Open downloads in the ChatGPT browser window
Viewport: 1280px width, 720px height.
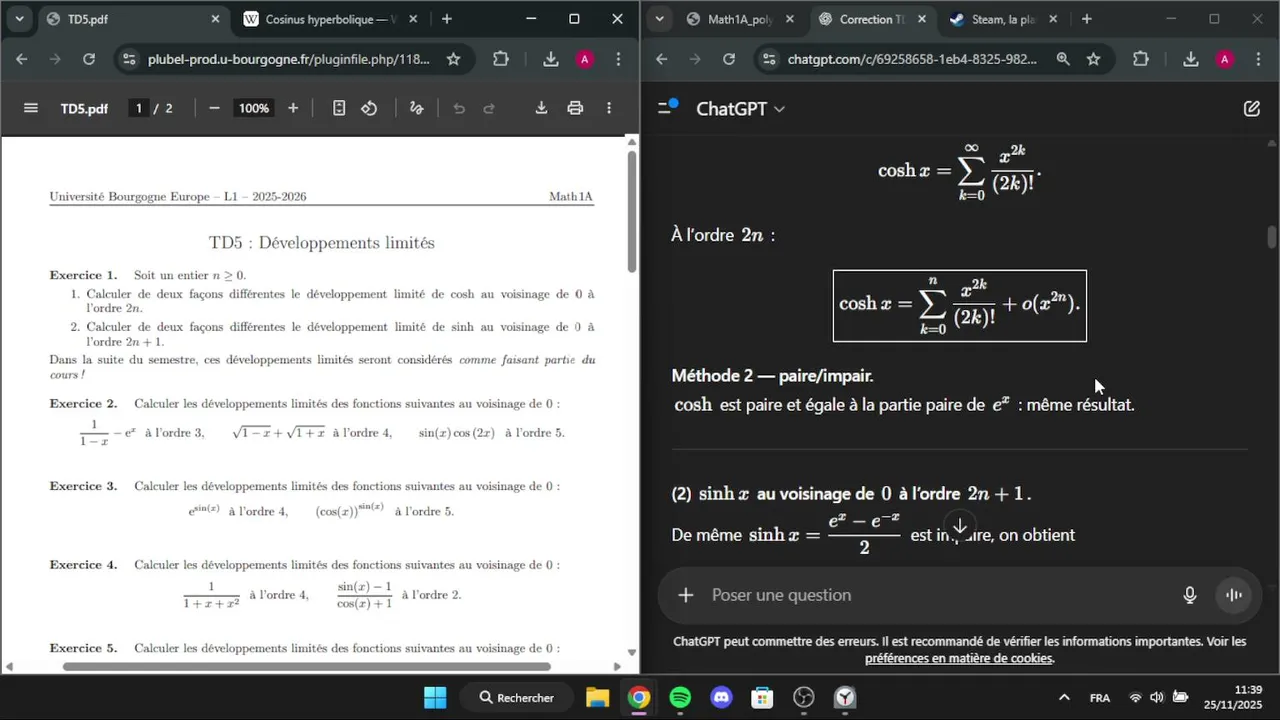click(1190, 59)
